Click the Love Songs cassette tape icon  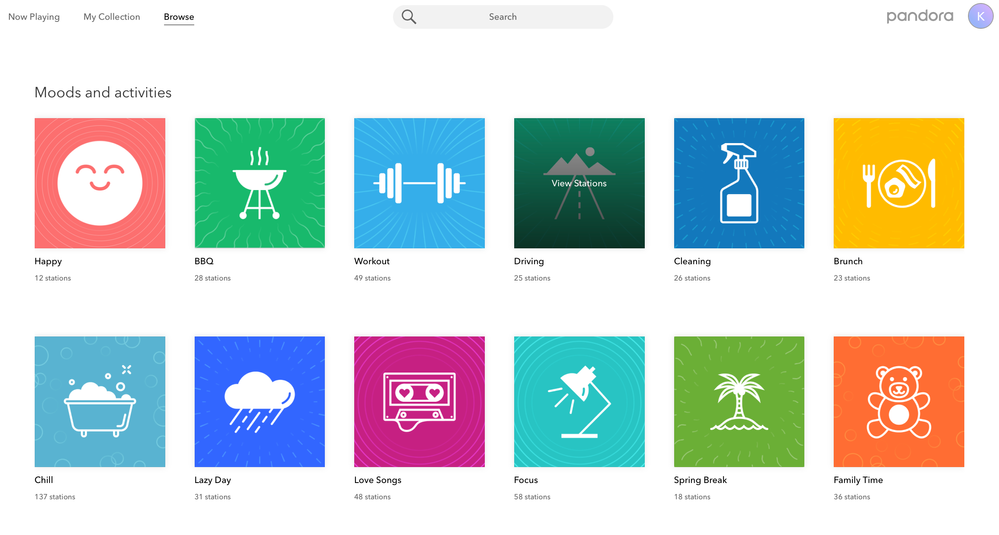(x=419, y=401)
